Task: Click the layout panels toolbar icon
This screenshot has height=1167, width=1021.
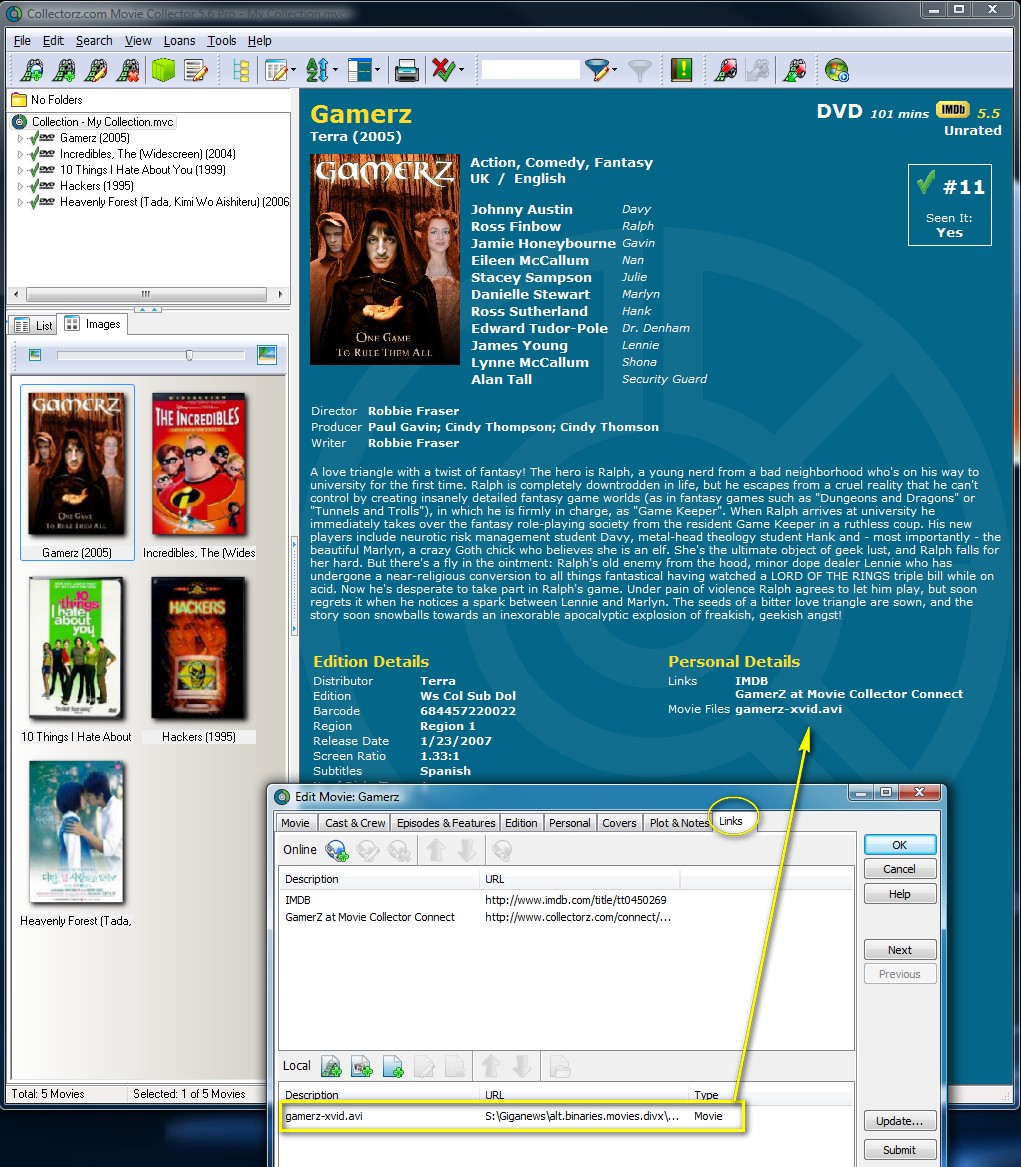Action: point(359,70)
